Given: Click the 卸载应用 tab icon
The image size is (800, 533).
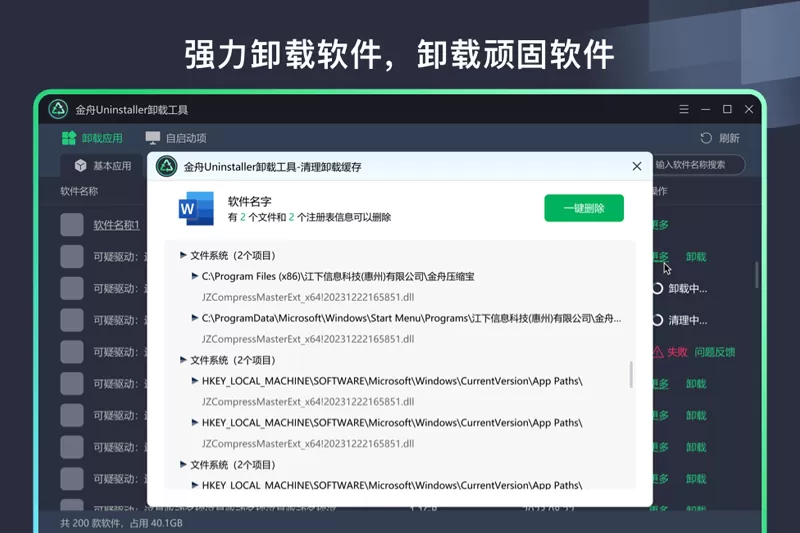Looking at the screenshot, I should (x=69, y=138).
